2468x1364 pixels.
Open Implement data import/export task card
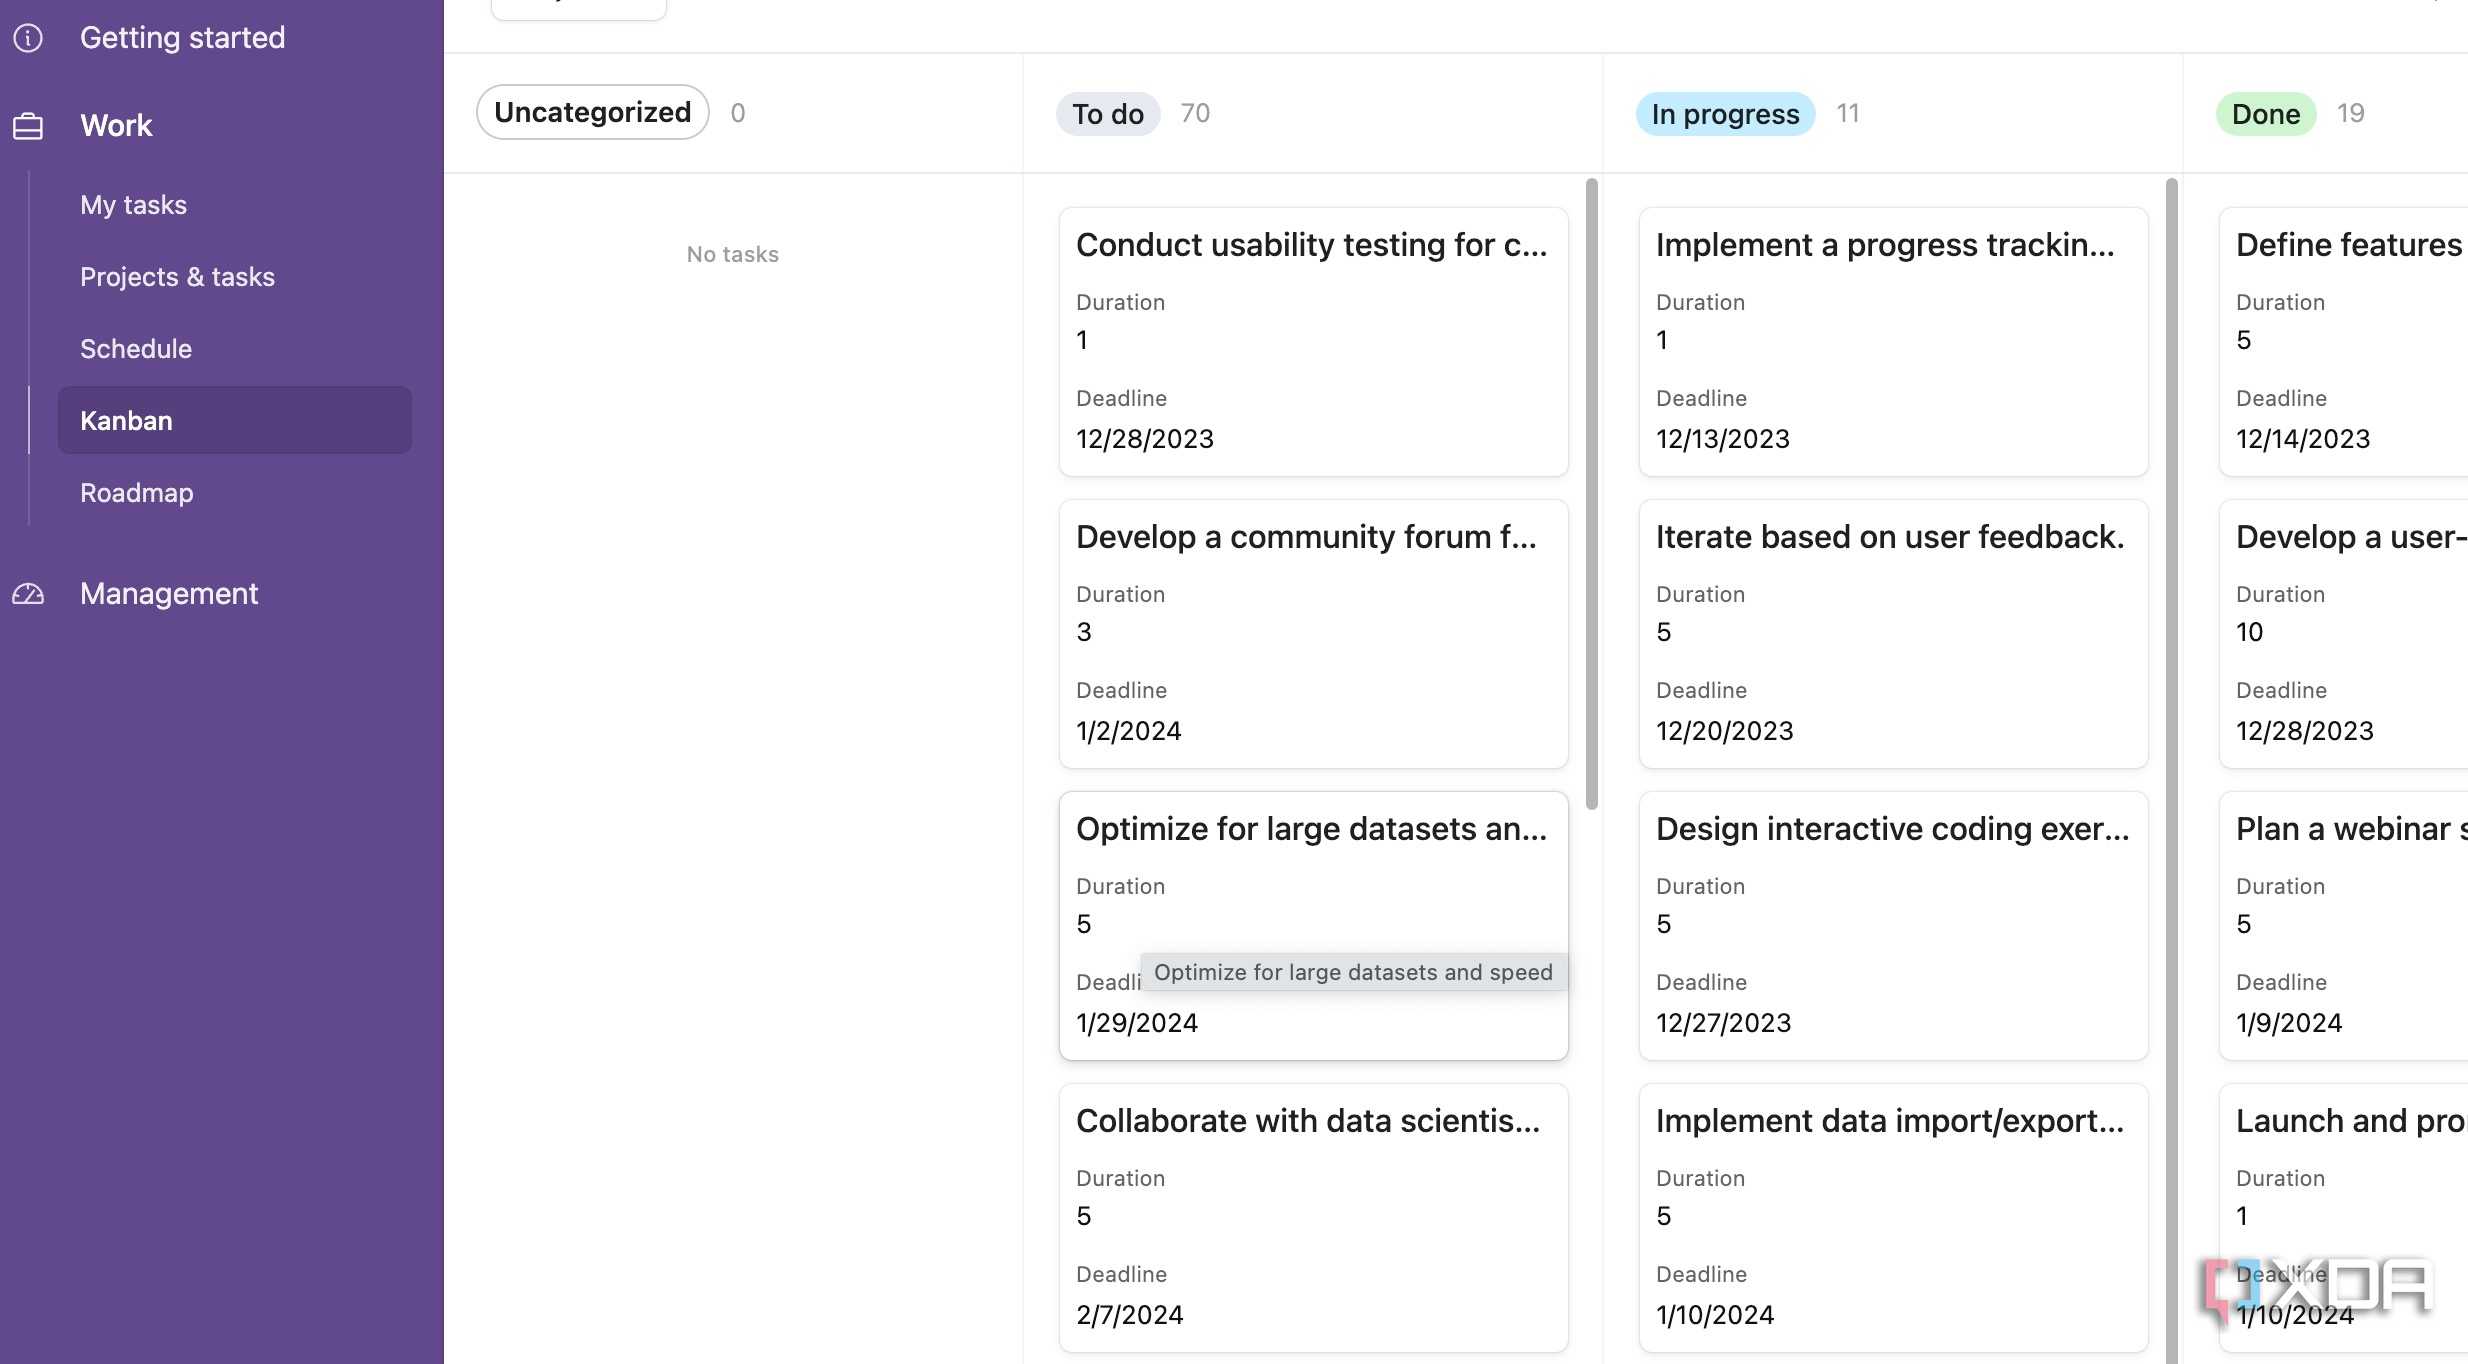pyautogui.click(x=1893, y=1218)
